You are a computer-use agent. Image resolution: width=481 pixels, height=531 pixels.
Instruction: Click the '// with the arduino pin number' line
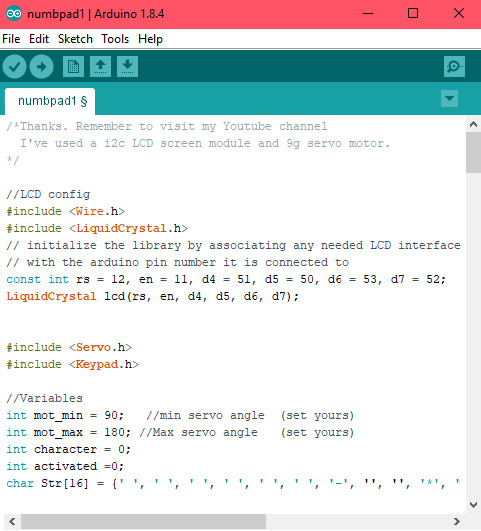point(177,262)
